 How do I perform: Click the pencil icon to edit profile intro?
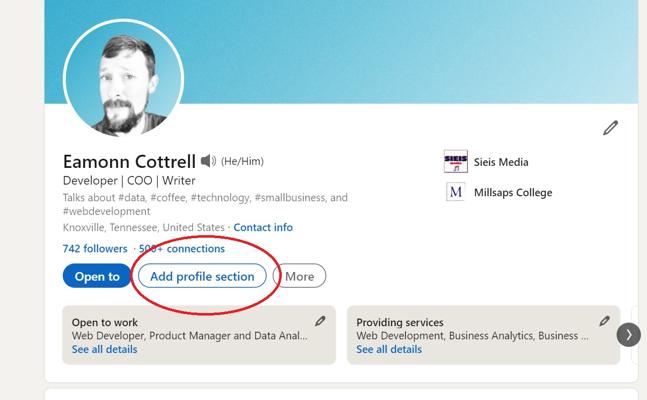[610, 127]
